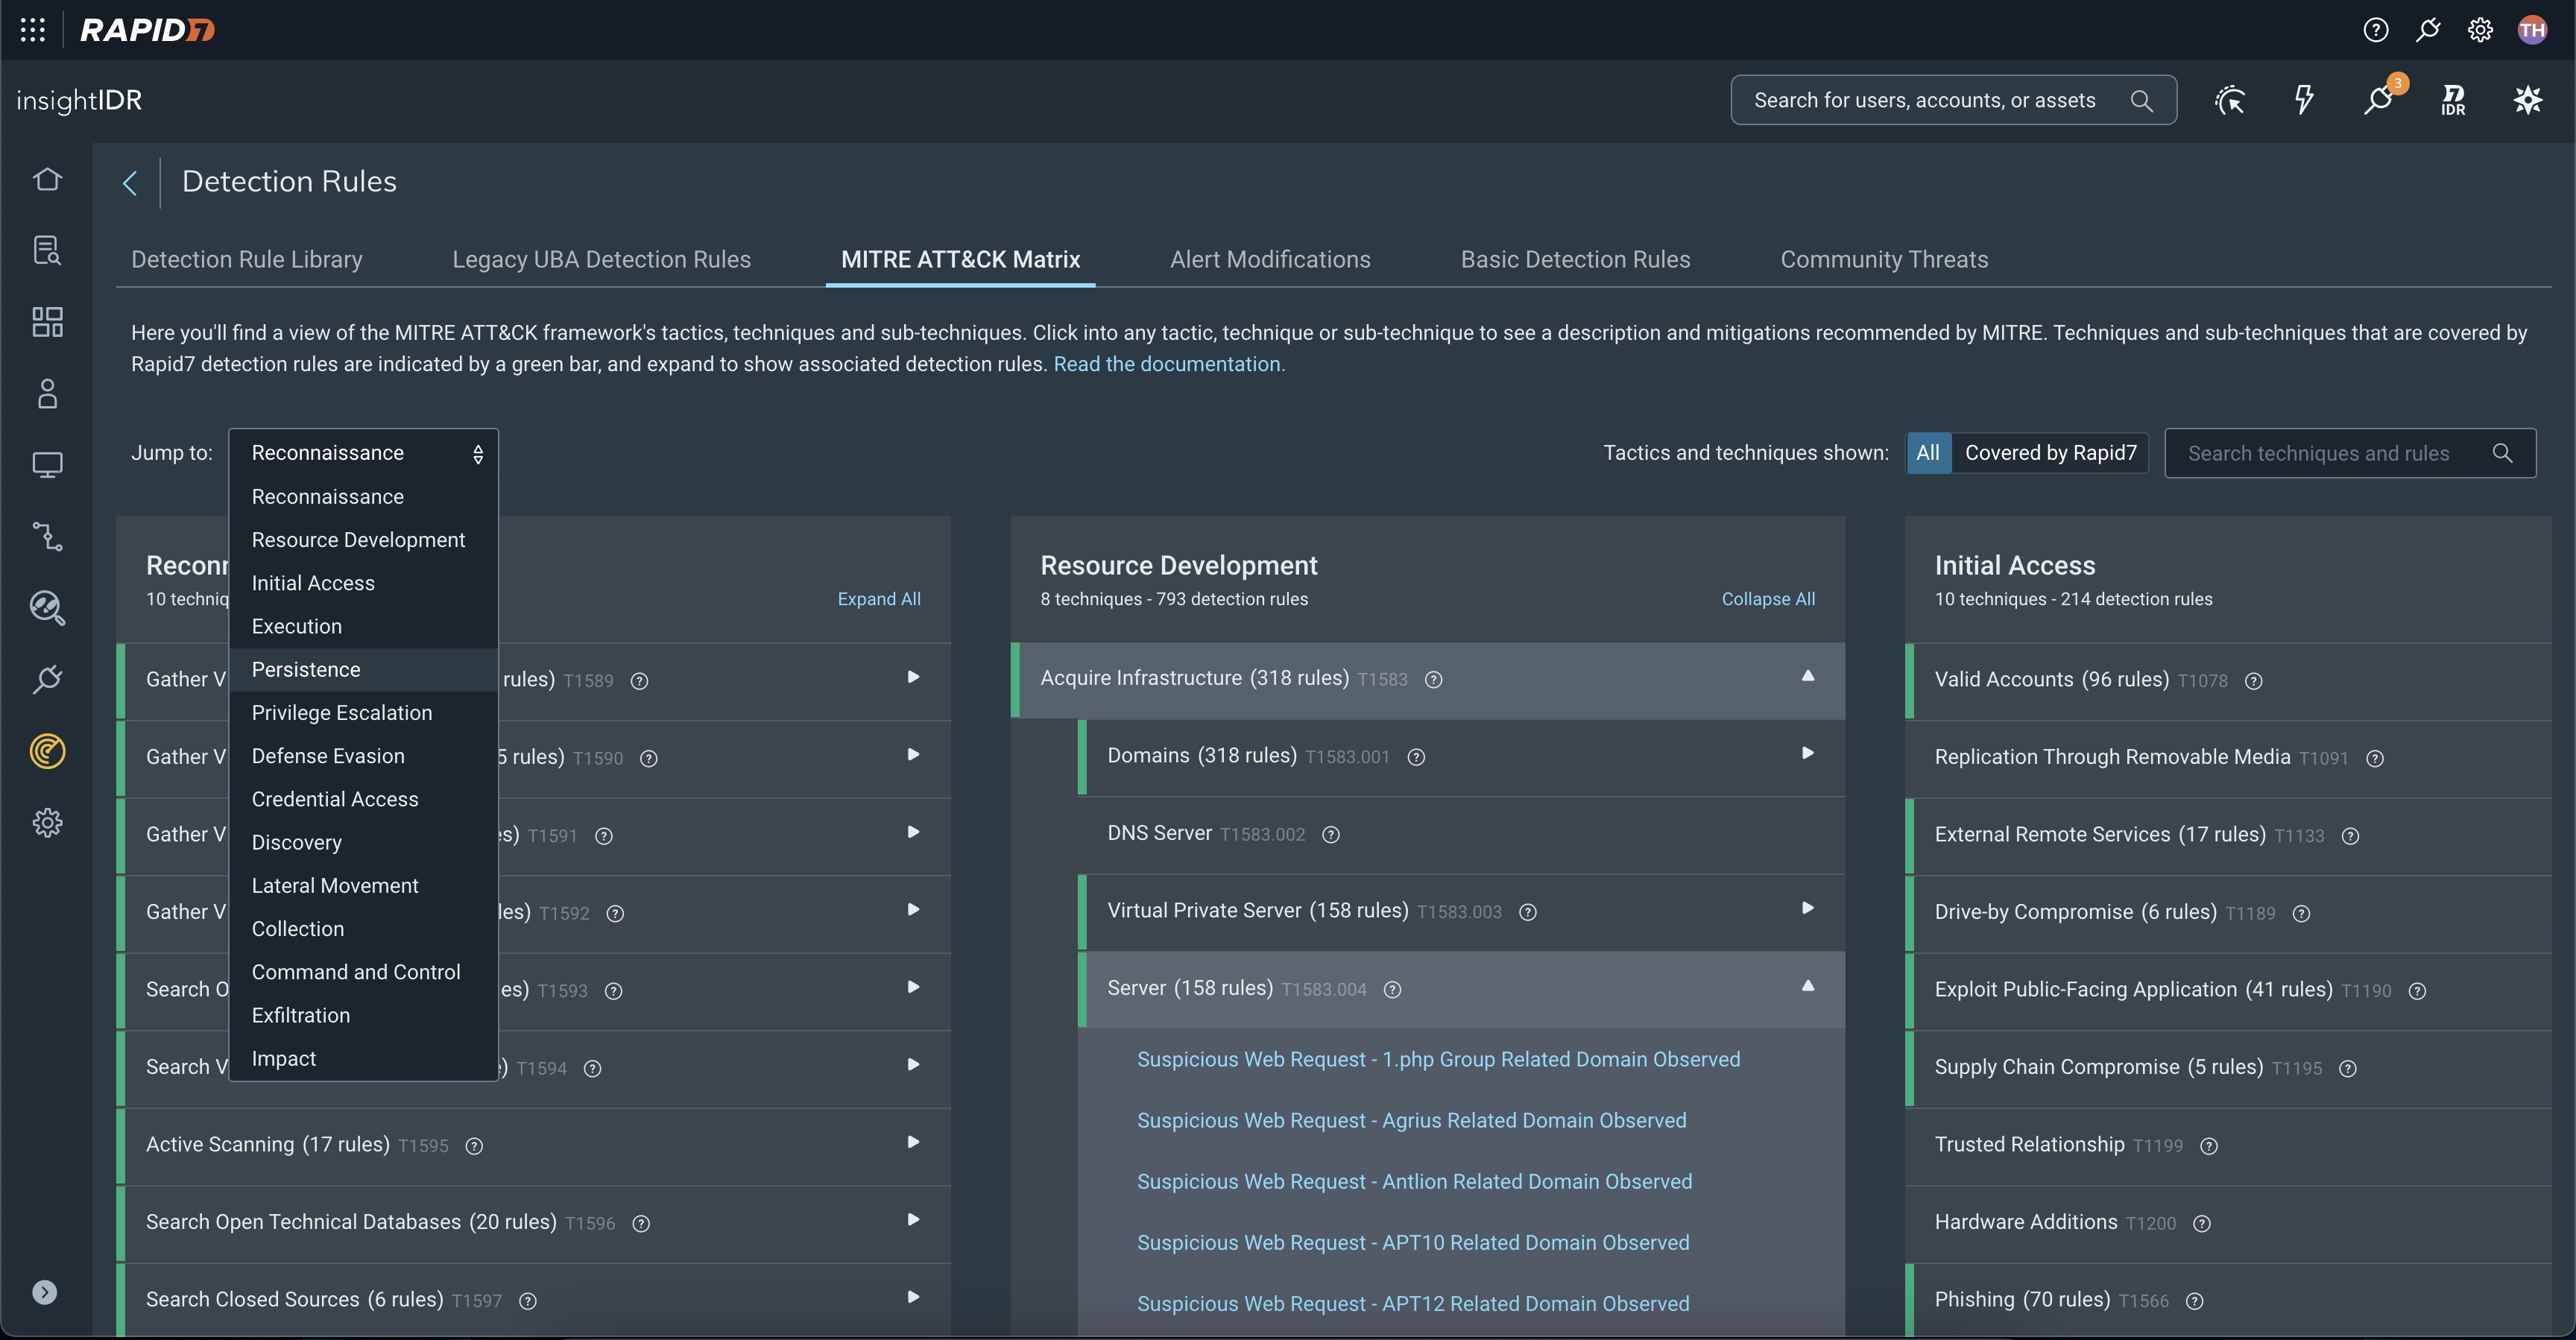Screen dimensions: 2576x1340
Task: Click Expand All in Reconnaissance column
Action: point(879,599)
